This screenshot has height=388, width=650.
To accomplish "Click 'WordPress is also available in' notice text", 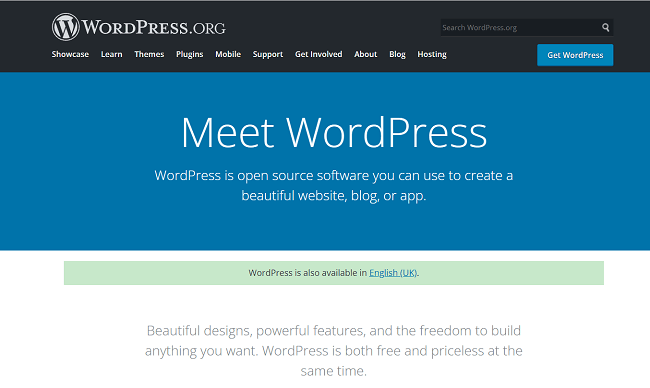I will [308, 273].
